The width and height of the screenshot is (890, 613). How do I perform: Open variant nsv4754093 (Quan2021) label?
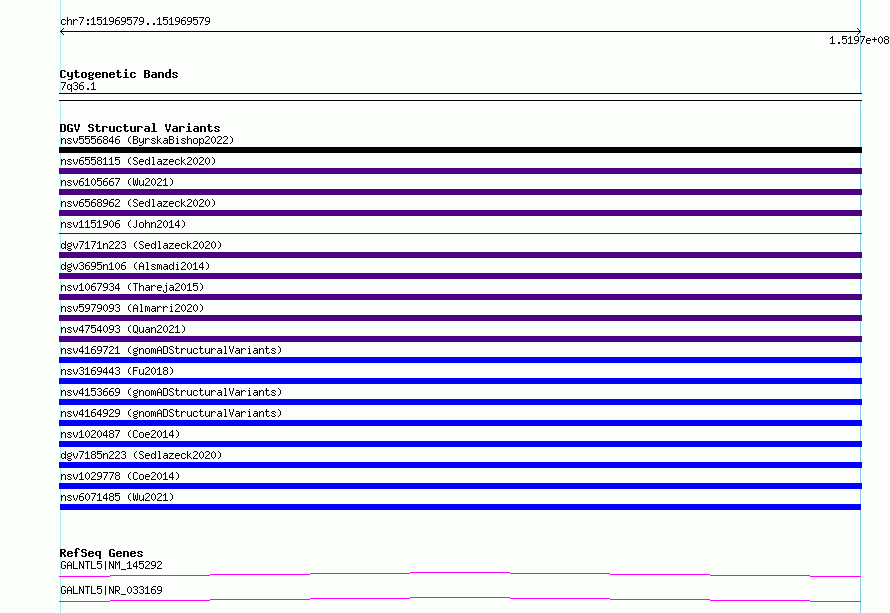(x=123, y=329)
